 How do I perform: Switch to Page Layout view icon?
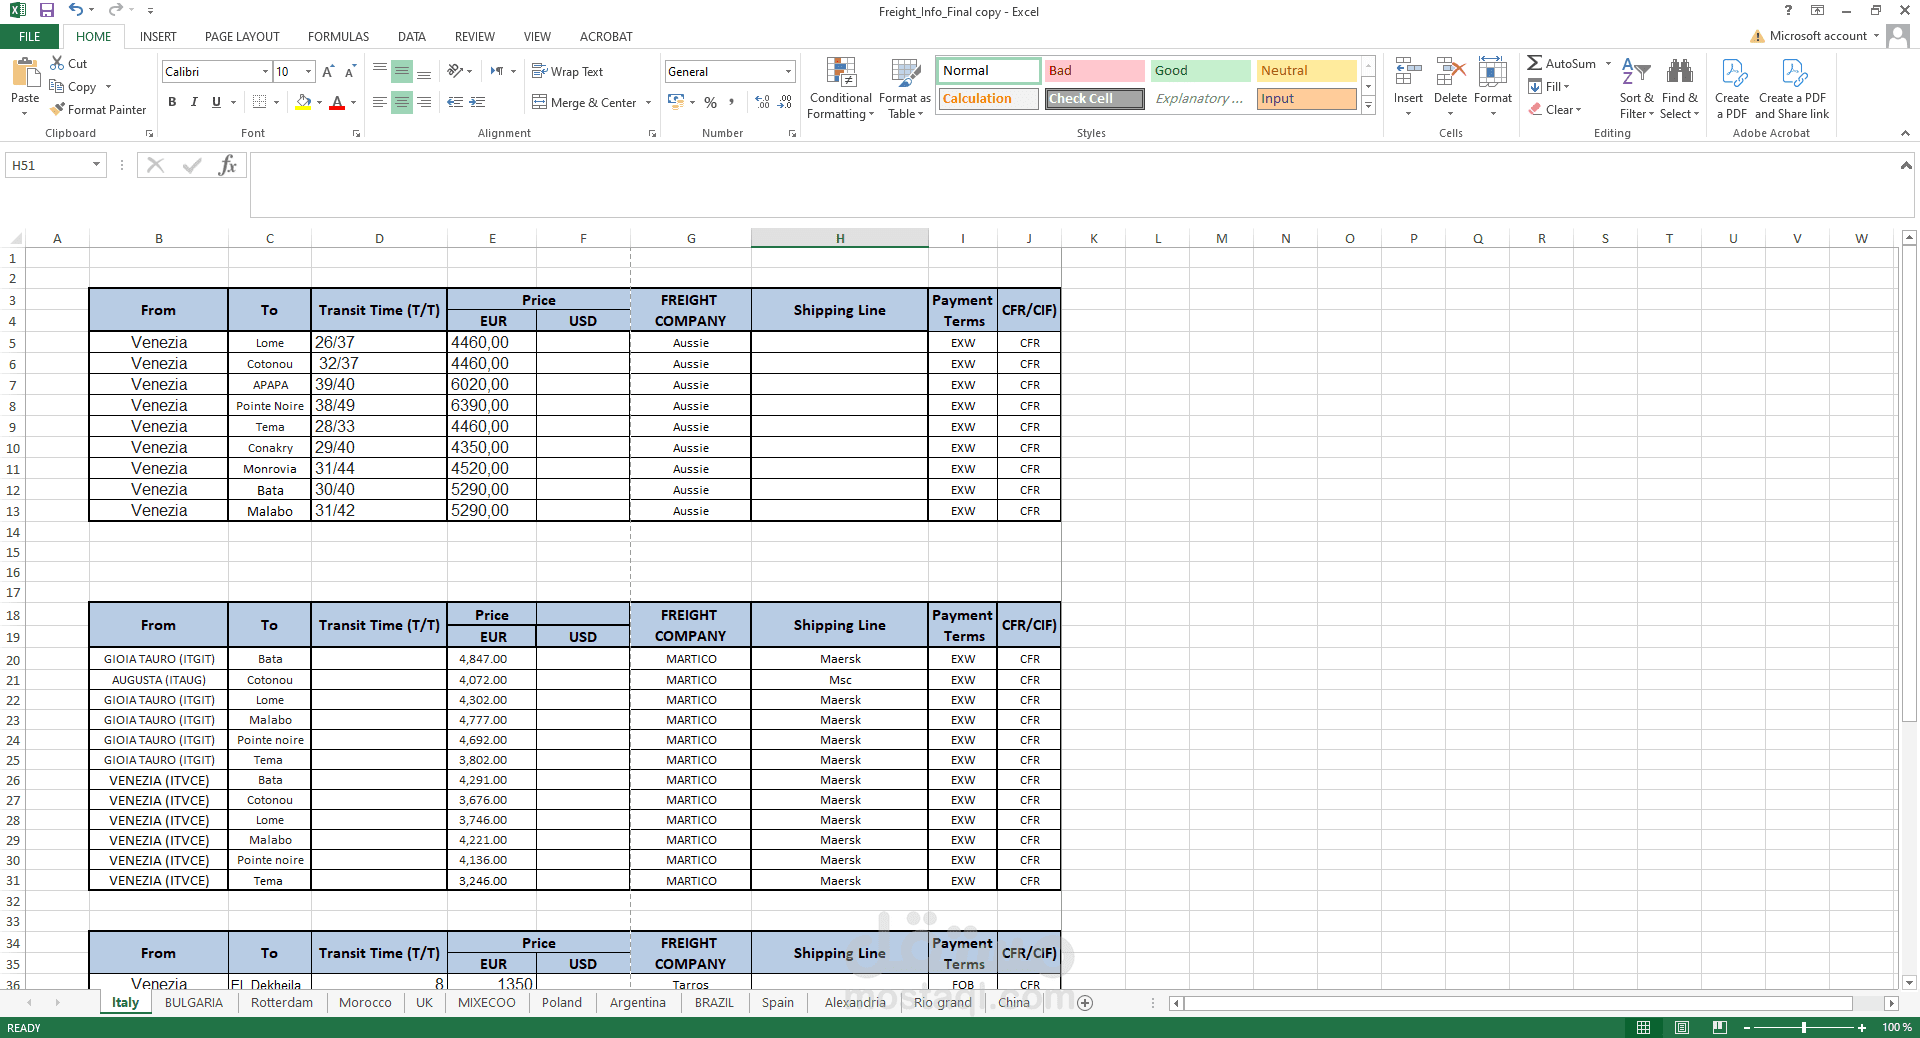point(1682,1027)
